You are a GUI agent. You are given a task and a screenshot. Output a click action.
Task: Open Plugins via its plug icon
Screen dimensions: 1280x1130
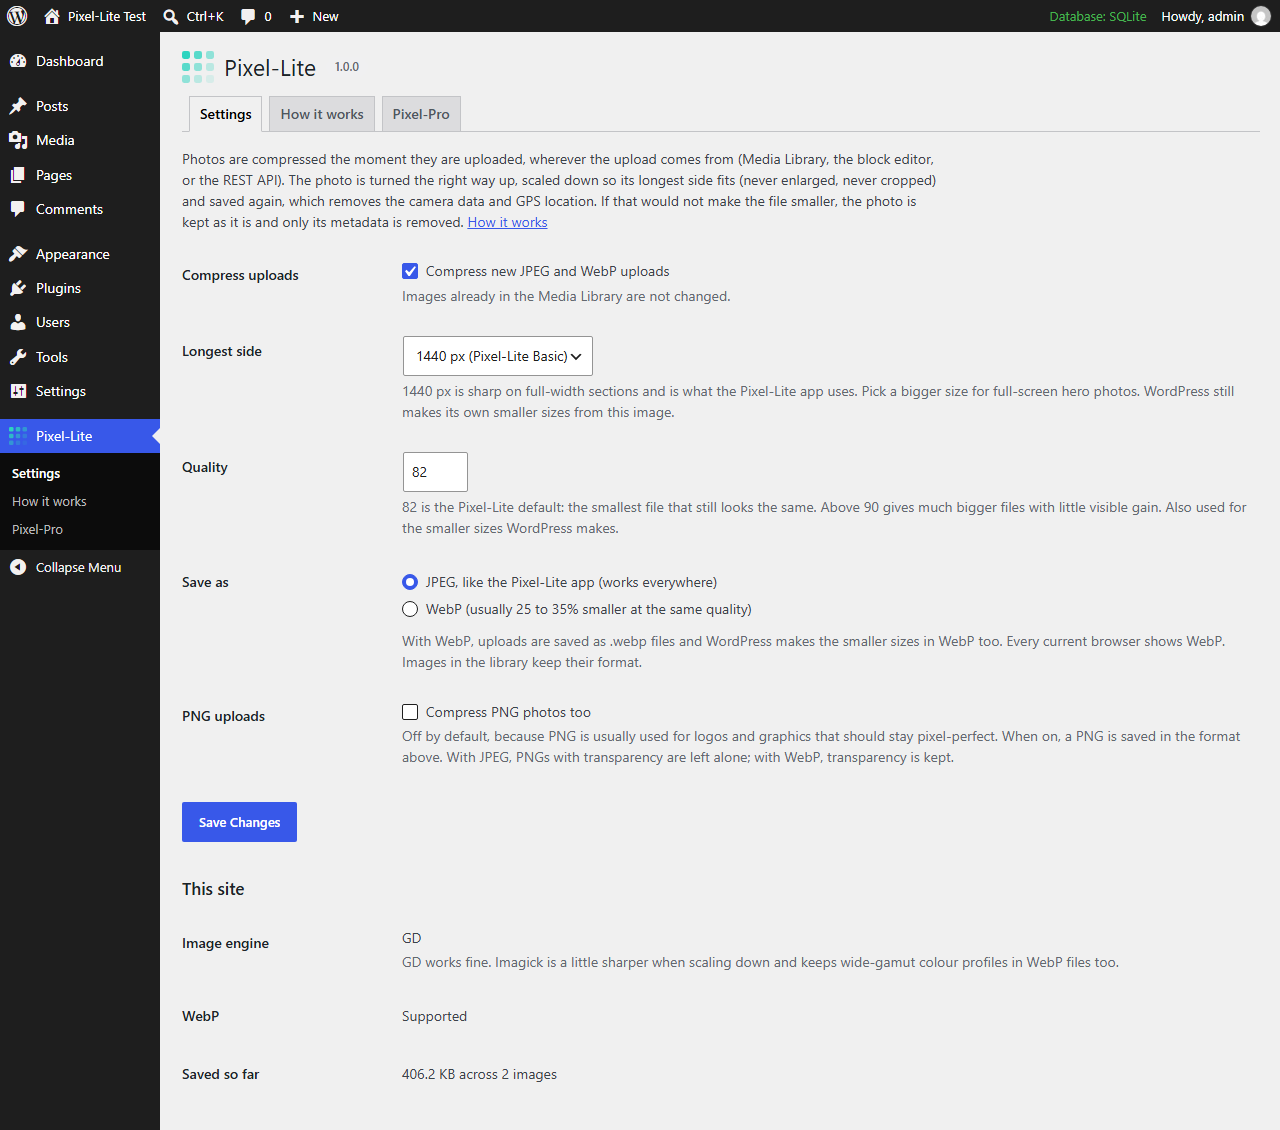[18, 288]
